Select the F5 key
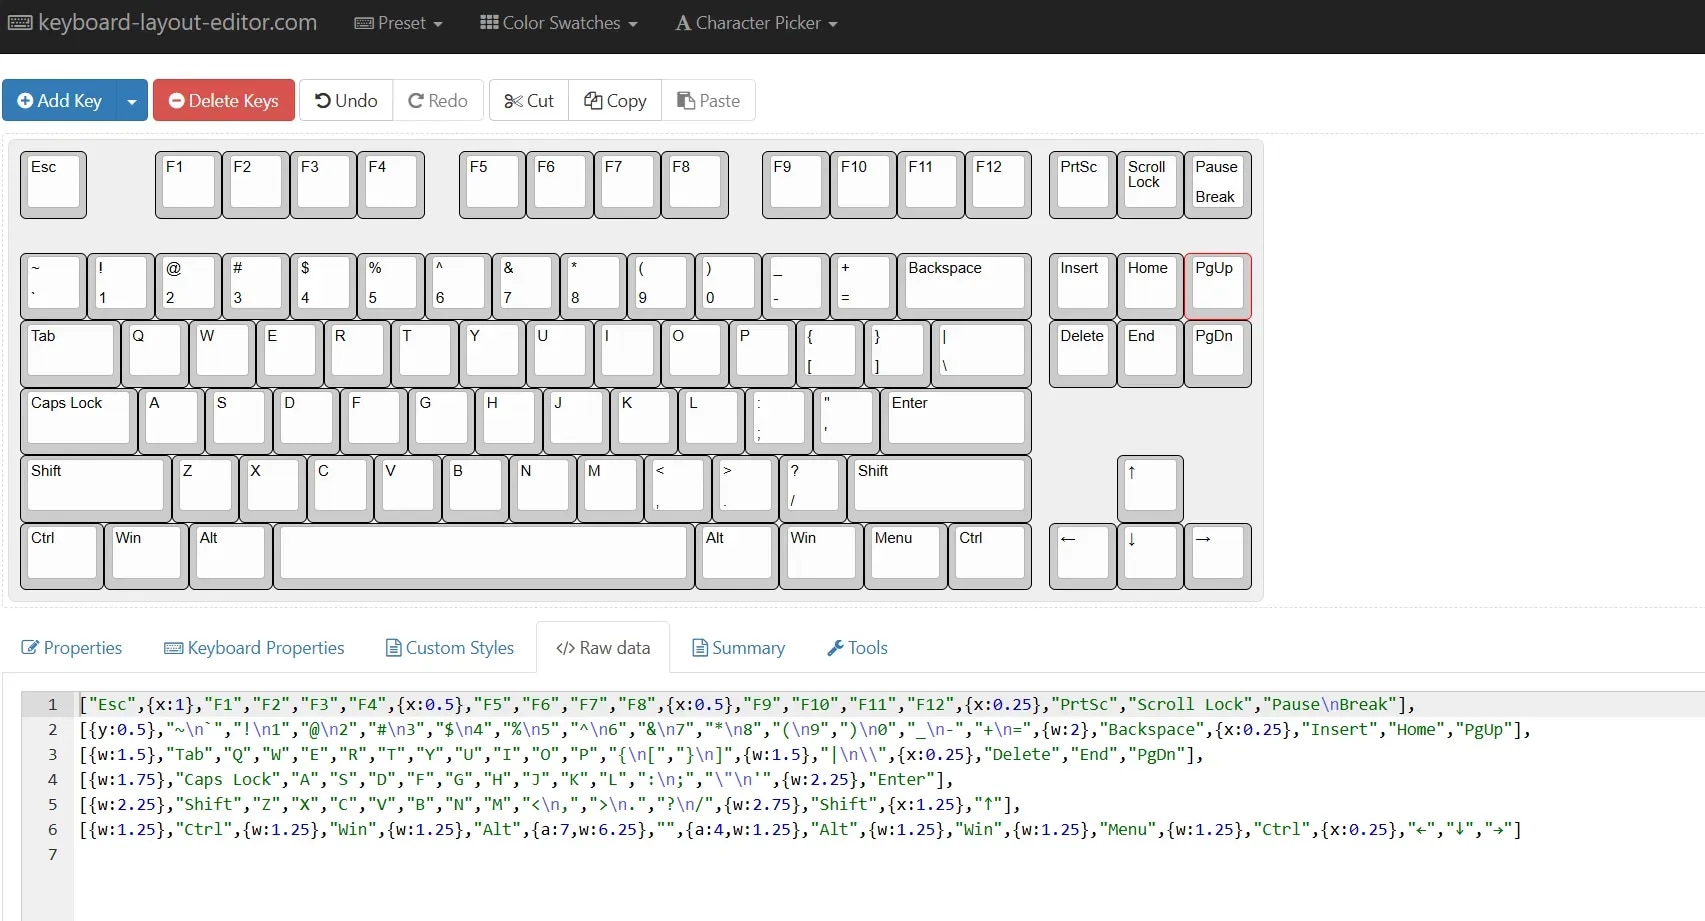This screenshot has width=1705, height=921. pos(492,184)
